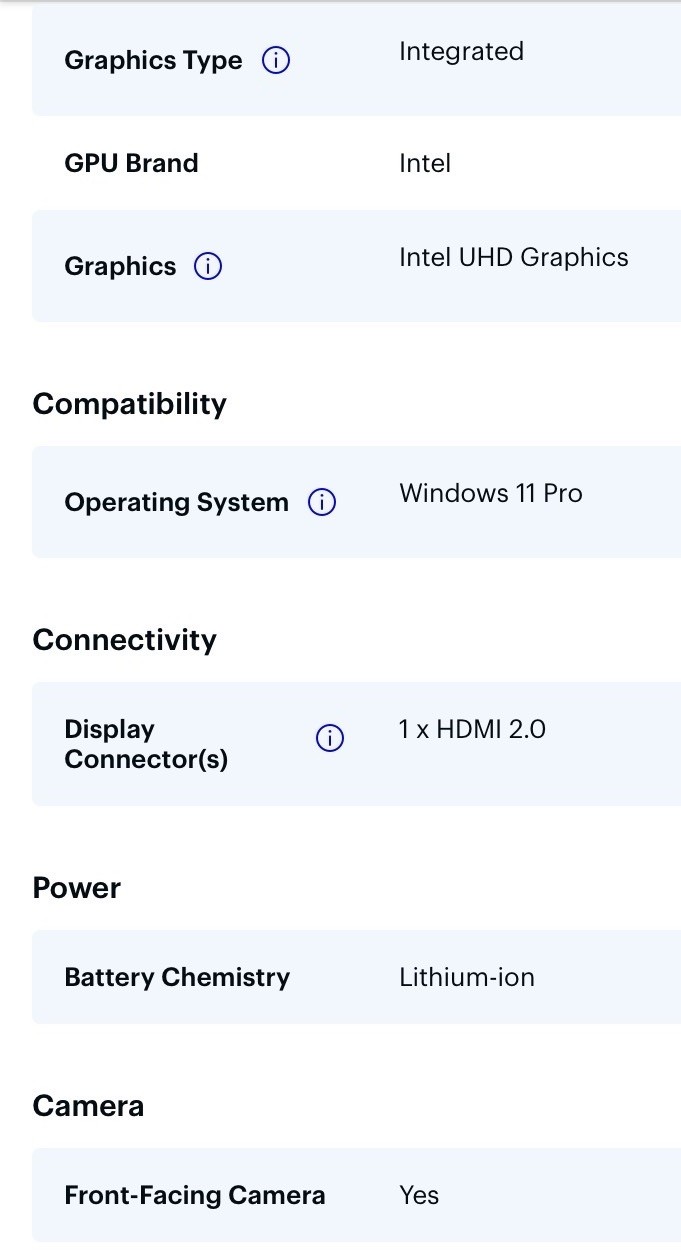Click the Compatibility section heading
This screenshot has height=1259, width=681.
click(x=130, y=404)
